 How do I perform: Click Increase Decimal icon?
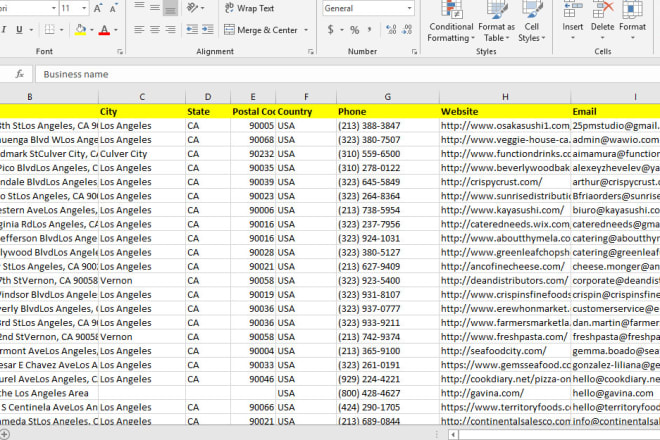click(x=391, y=29)
